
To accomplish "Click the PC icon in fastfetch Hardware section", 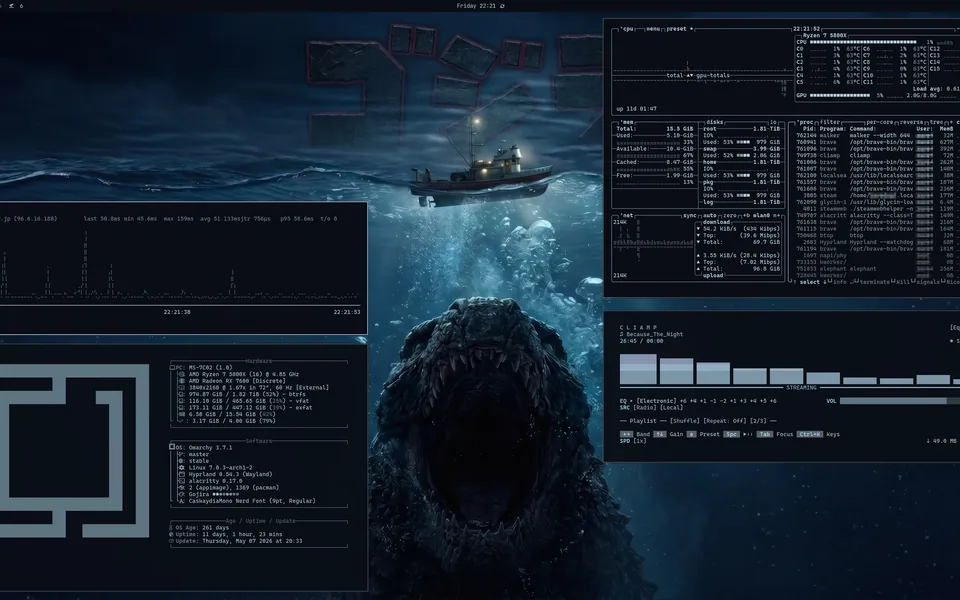I will pos(173,367).
